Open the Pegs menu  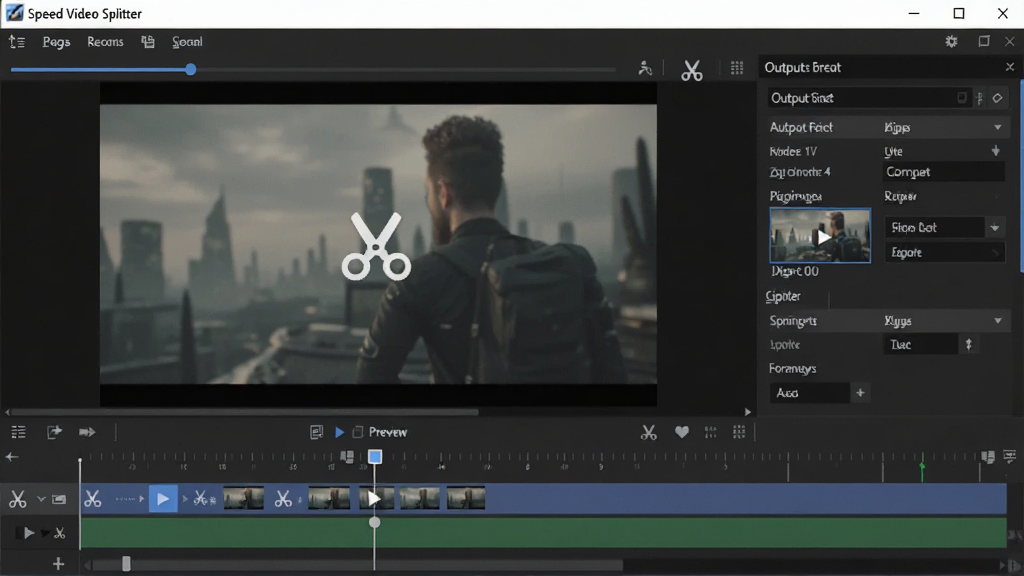point(56,42)
